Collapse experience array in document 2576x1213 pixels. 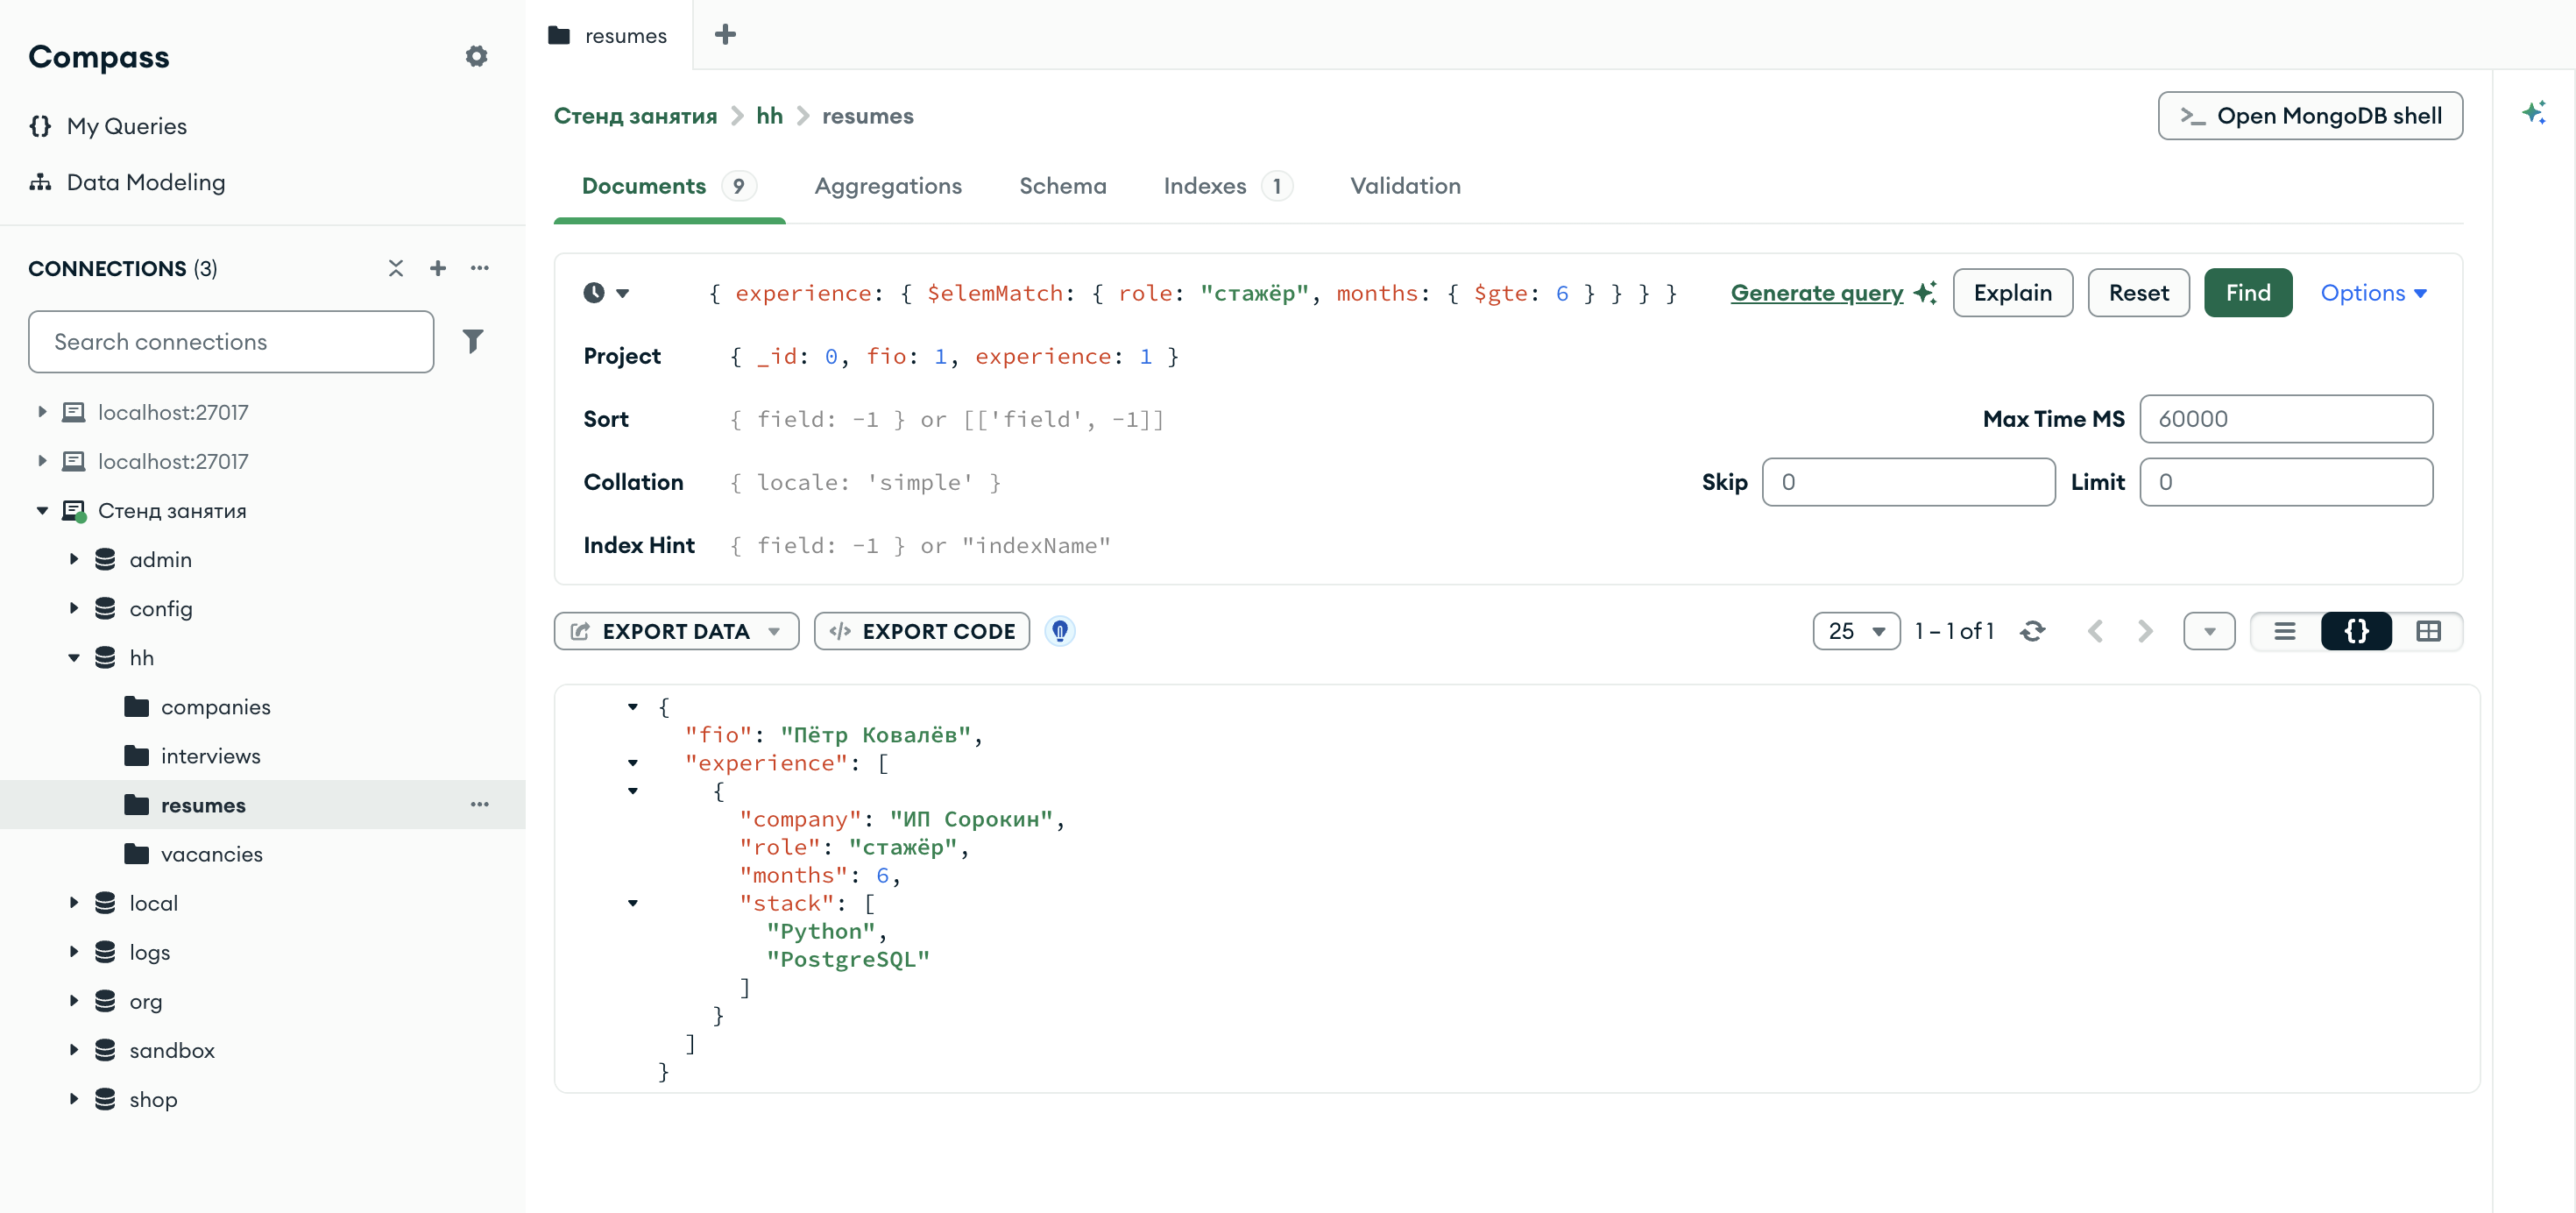[633, 763]
